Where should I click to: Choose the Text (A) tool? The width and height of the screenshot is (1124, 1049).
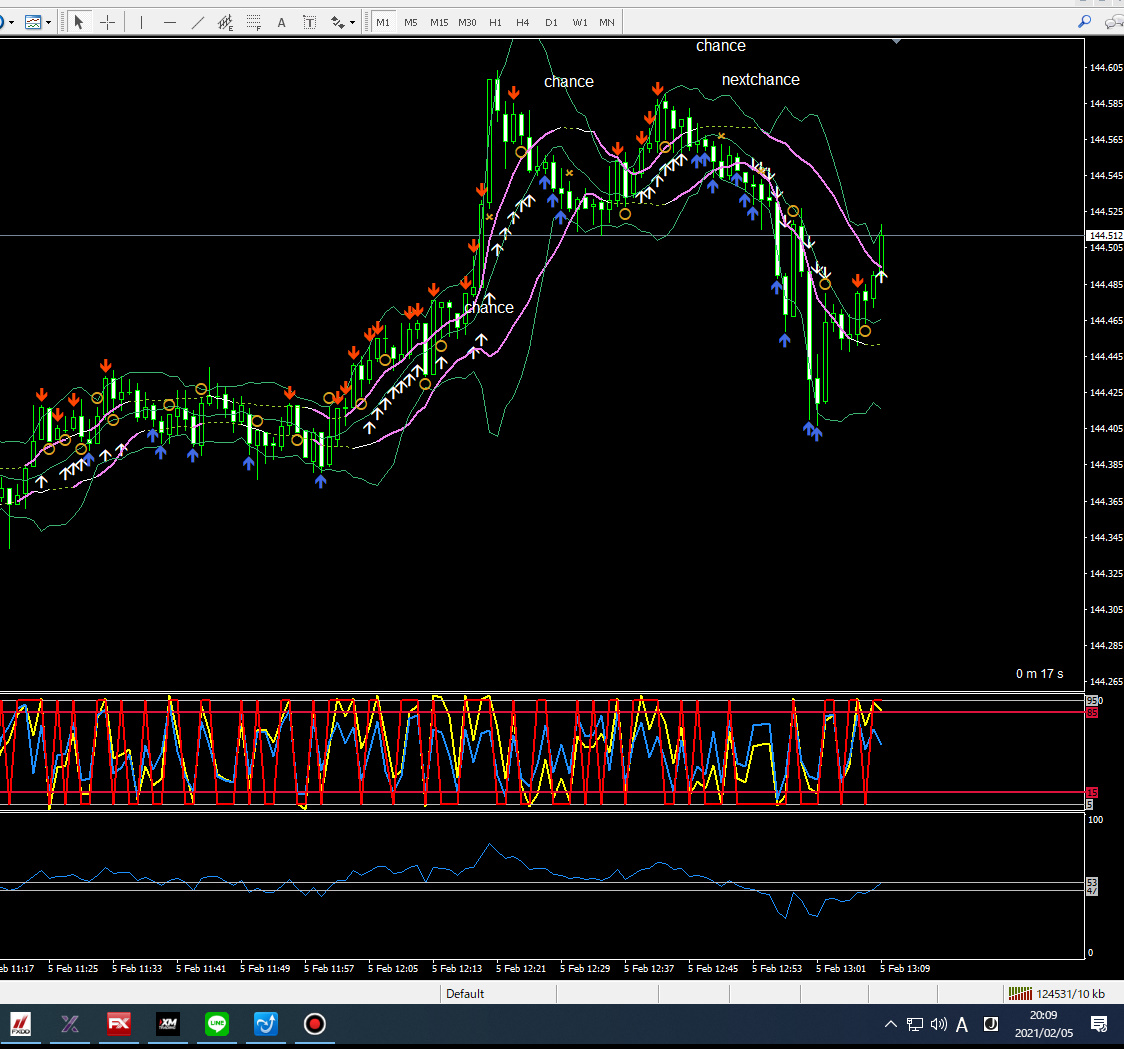[x=281, y=22]
